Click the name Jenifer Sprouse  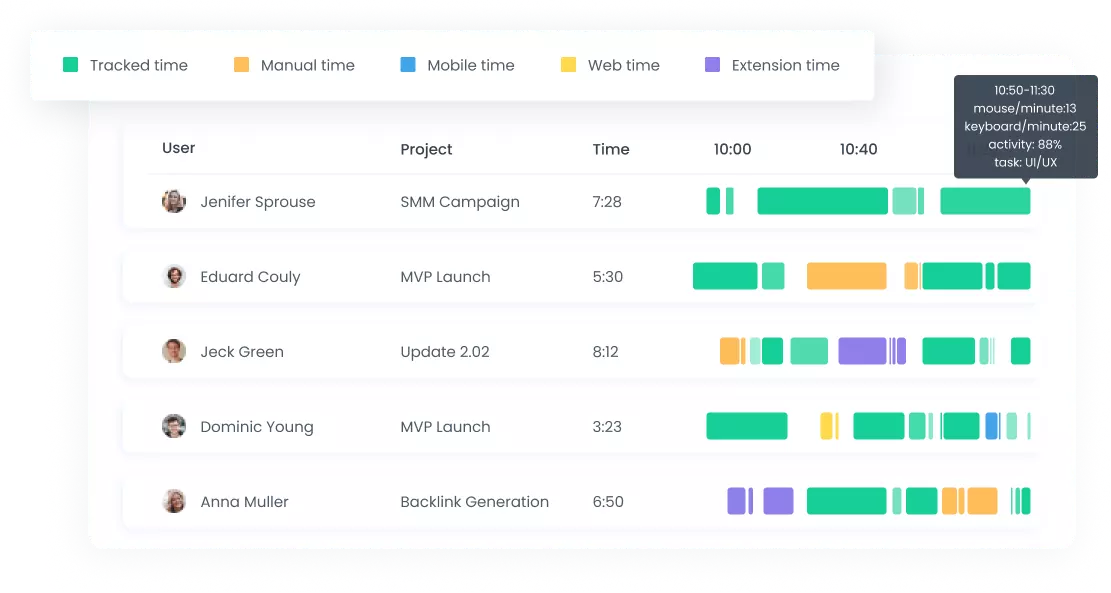tap(258, 202)
